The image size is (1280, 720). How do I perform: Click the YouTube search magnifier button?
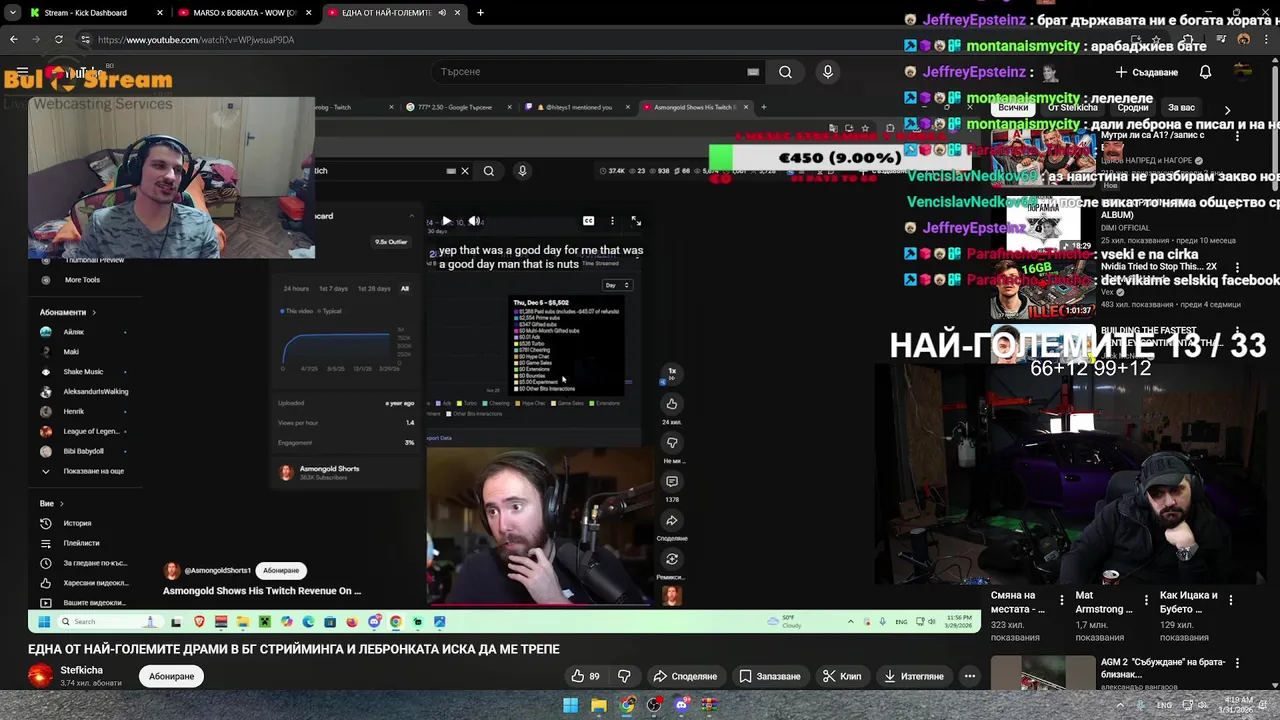coord(786,72)
